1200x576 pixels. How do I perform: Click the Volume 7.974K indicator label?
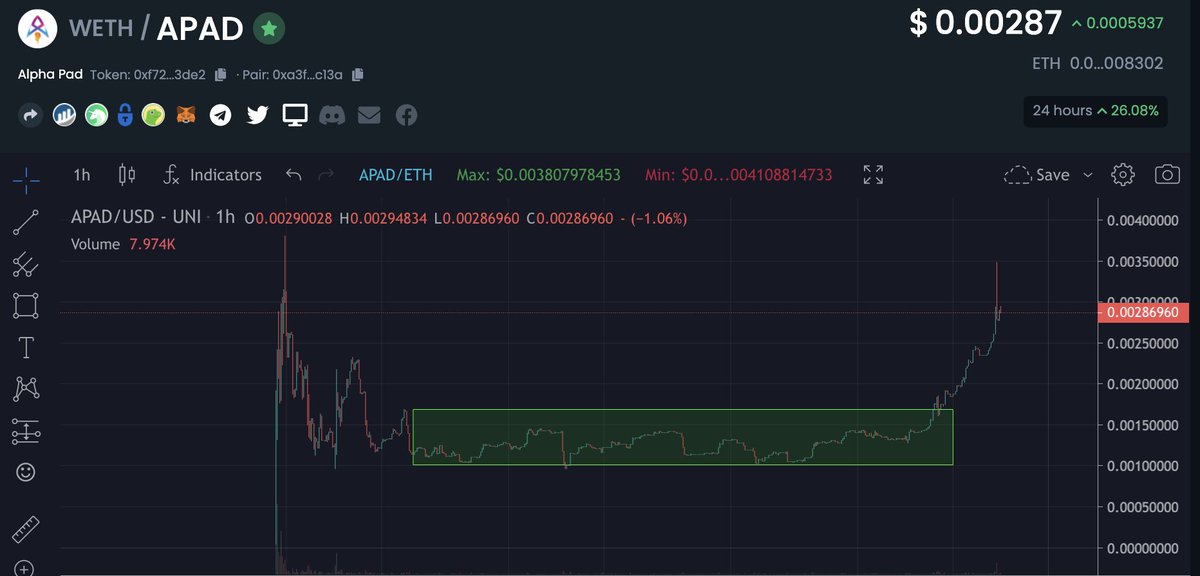(x=123, y=244)
